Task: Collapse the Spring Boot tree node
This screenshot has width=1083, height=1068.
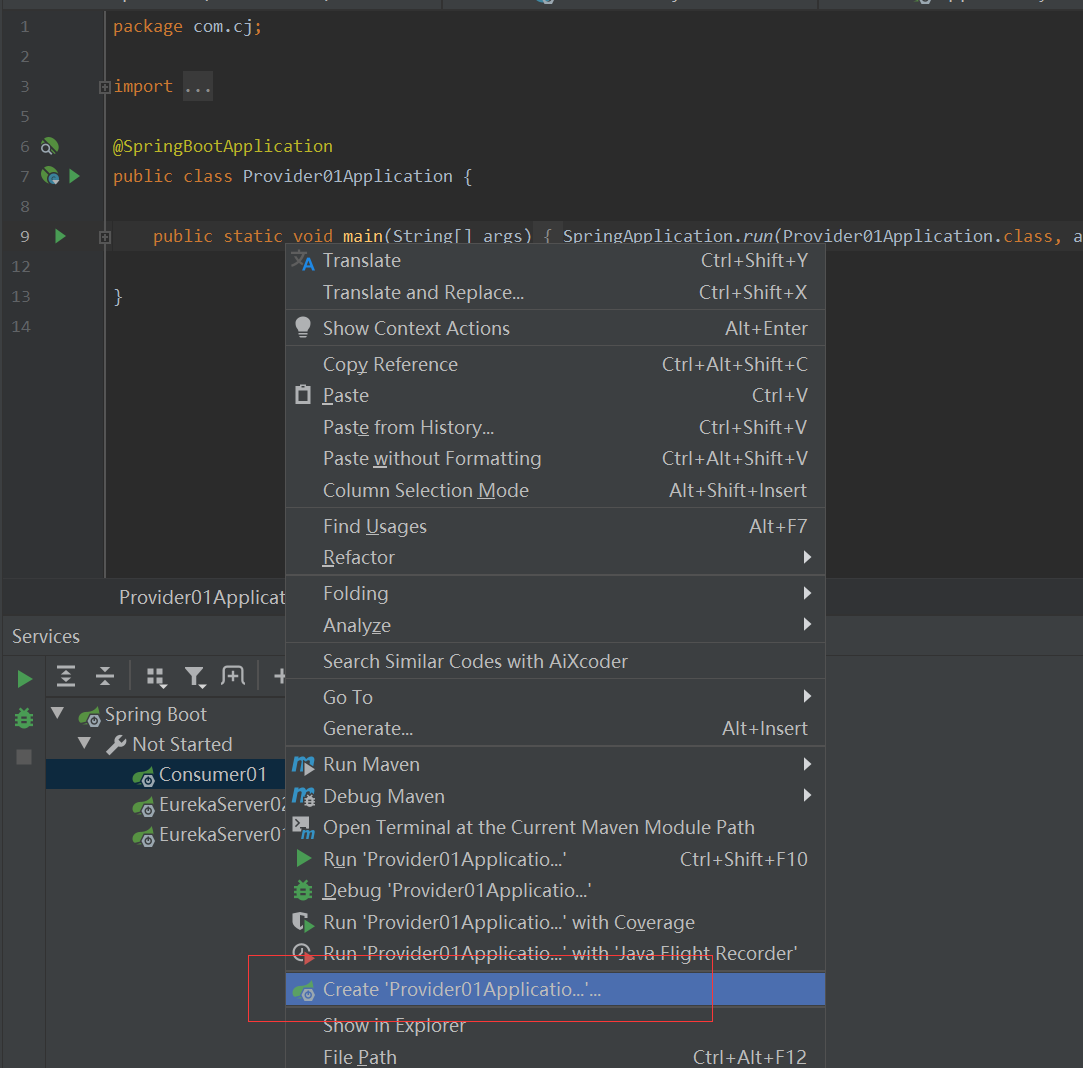Action: (57, 714)
